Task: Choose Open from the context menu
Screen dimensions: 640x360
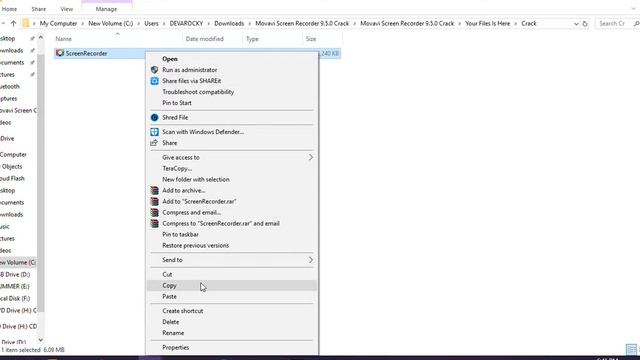Action: 232,59
